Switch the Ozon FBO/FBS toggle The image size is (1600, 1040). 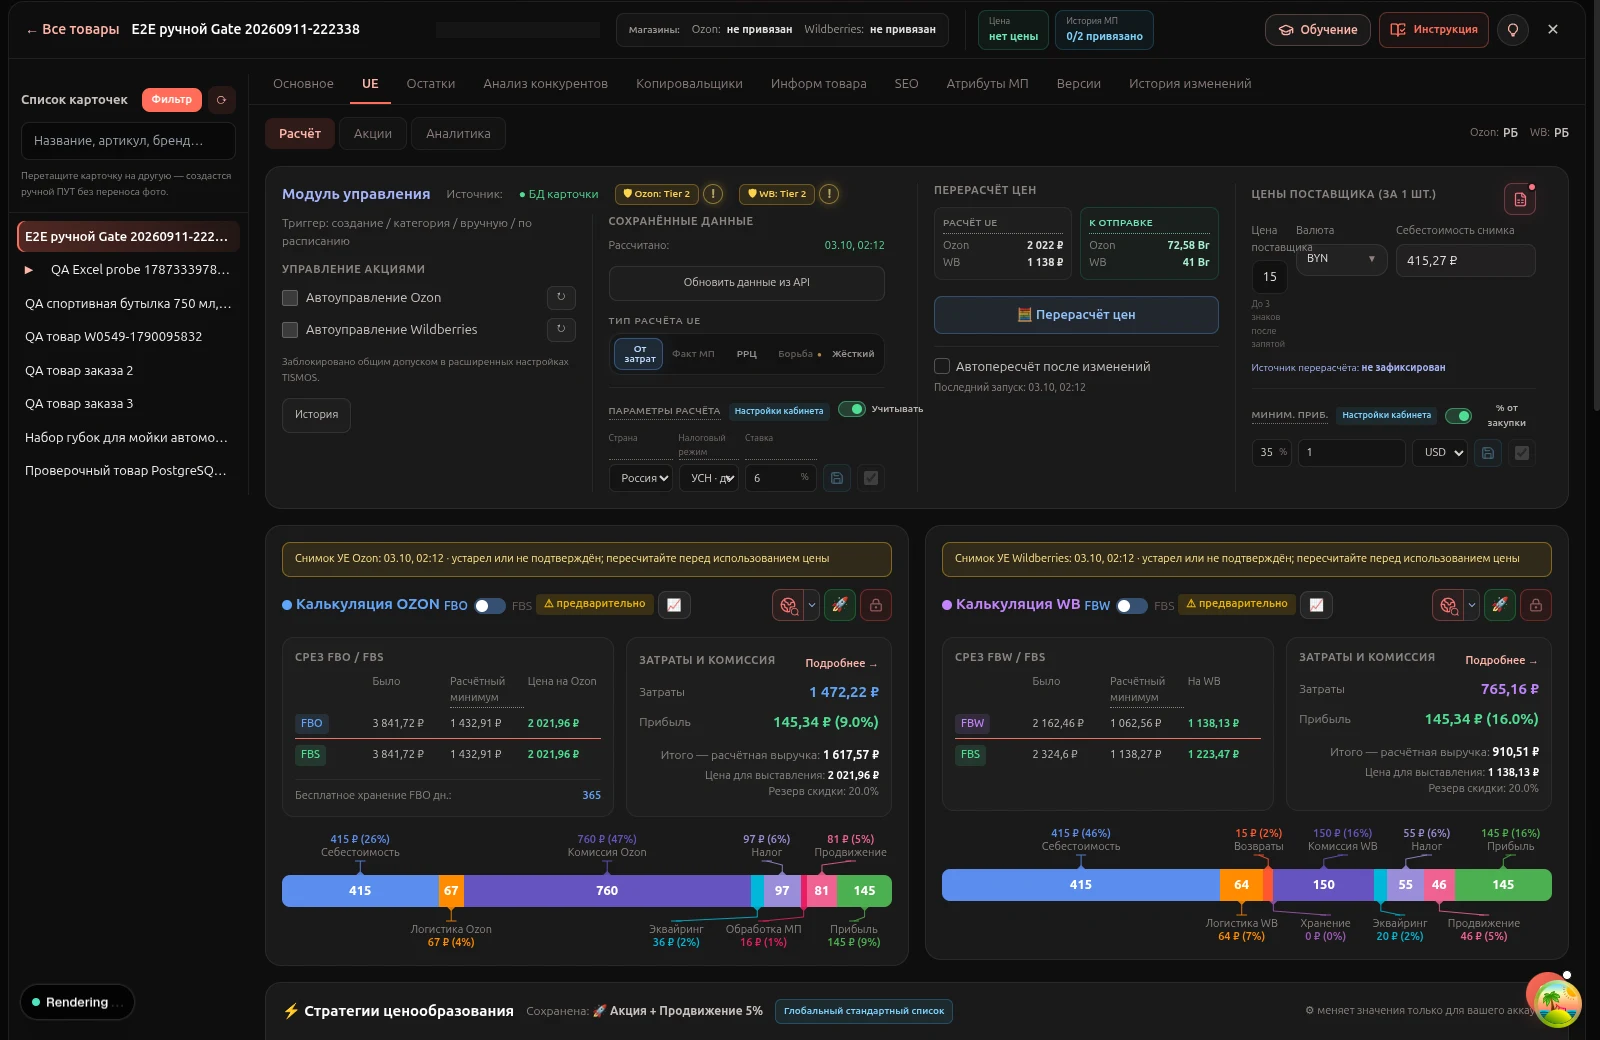click(x=490, y=606)
